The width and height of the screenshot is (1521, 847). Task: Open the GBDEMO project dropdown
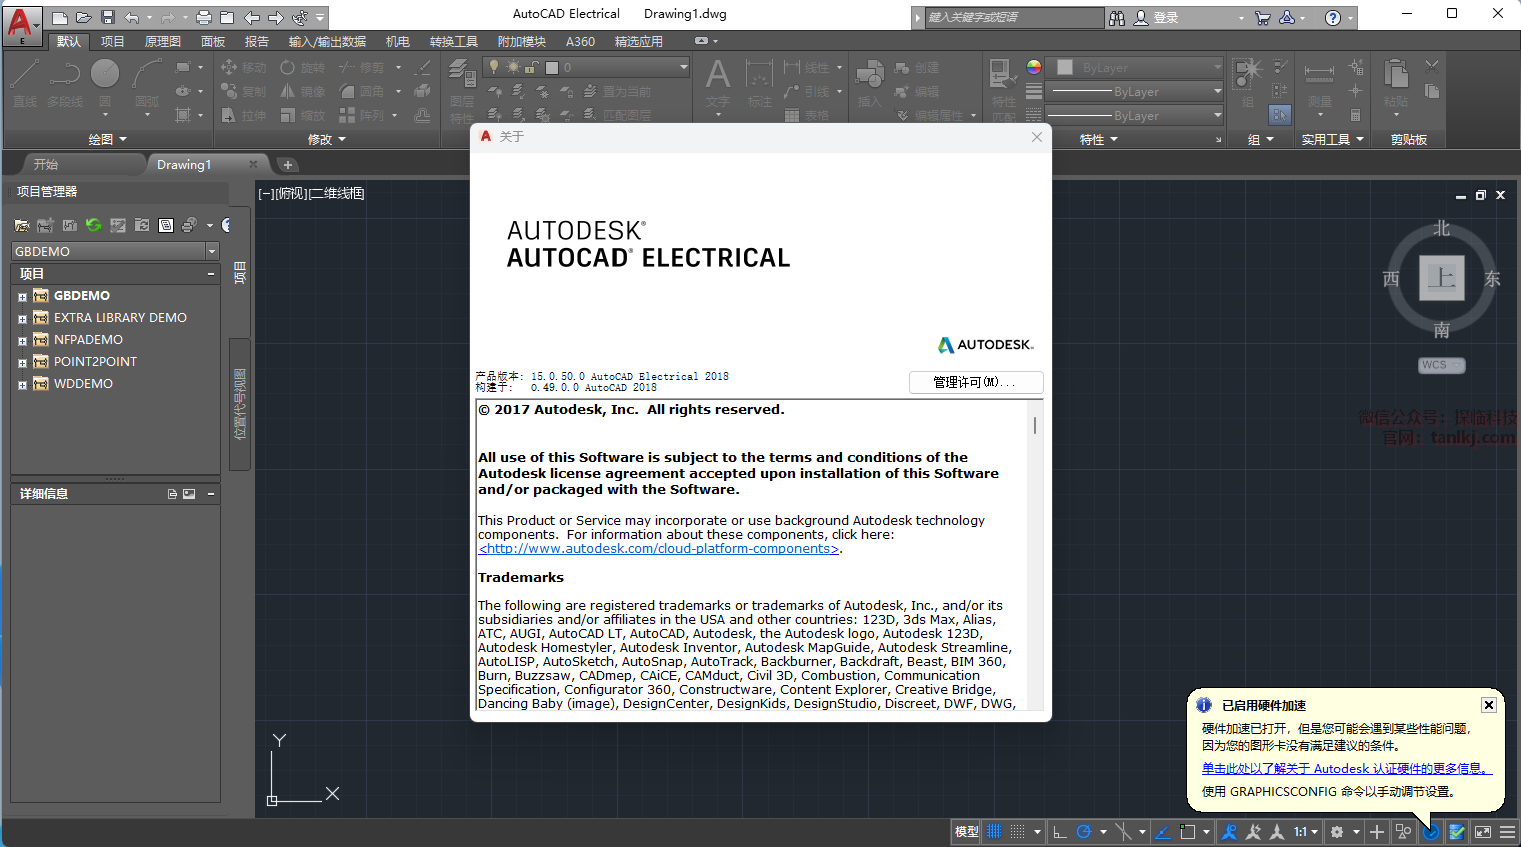(211, 251)
